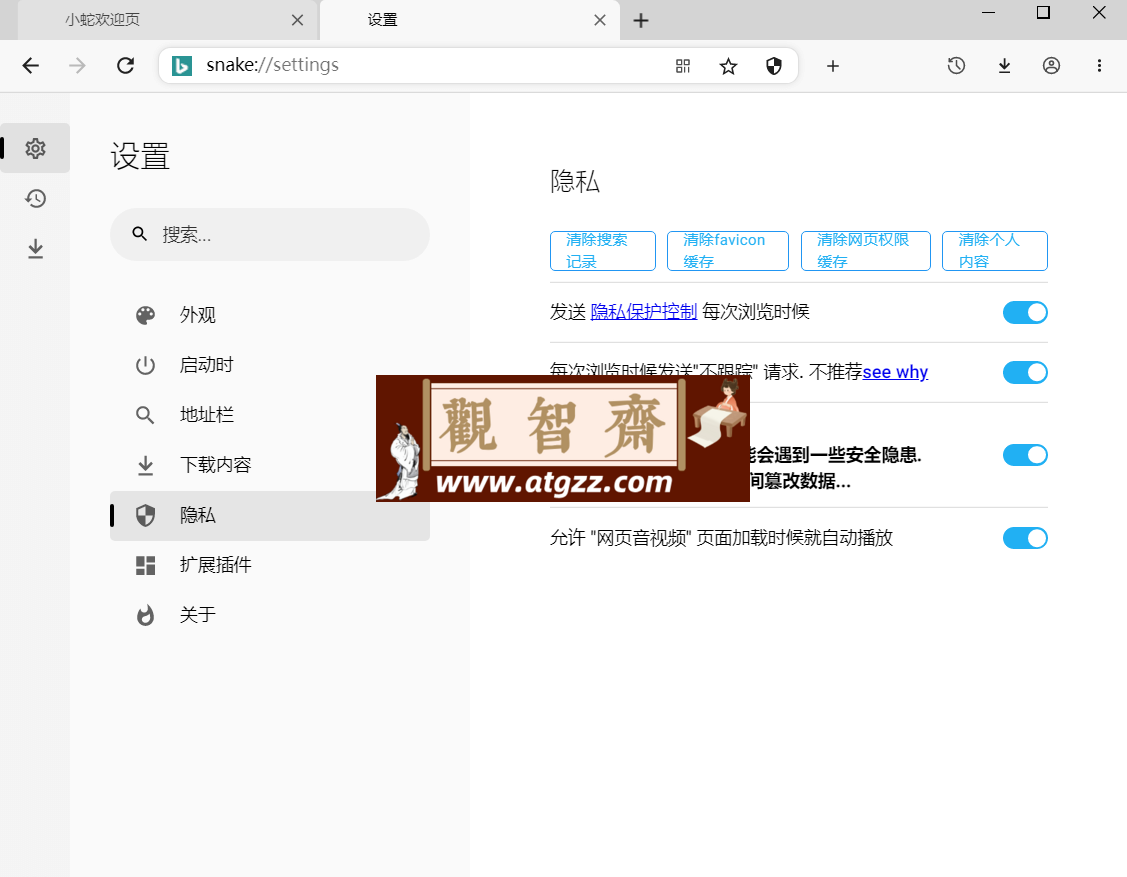The image size is (1127, 877).
Task: Open a new tab with plus button
Action: (640, 20)
